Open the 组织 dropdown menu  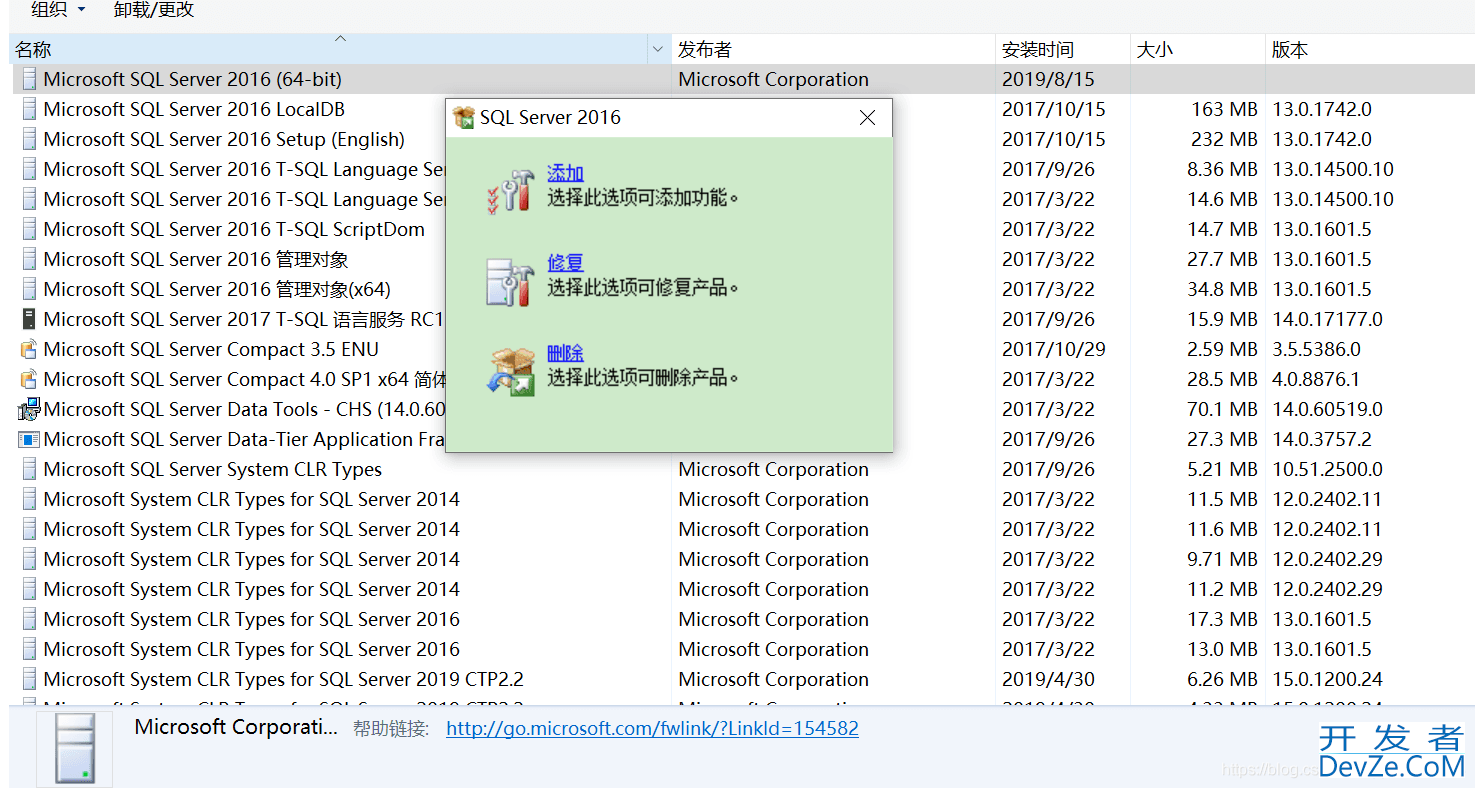coord(58,10)
